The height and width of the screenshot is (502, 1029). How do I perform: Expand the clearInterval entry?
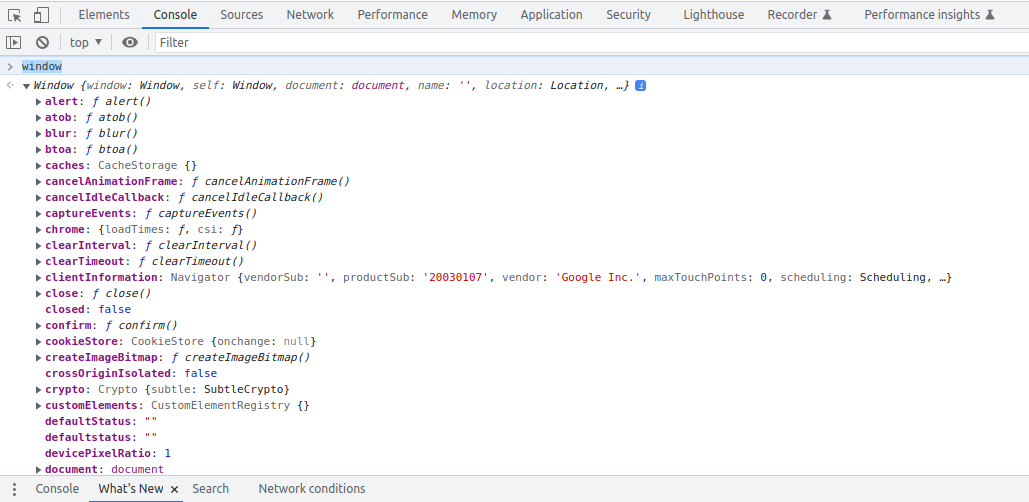(x=39, y=245)
